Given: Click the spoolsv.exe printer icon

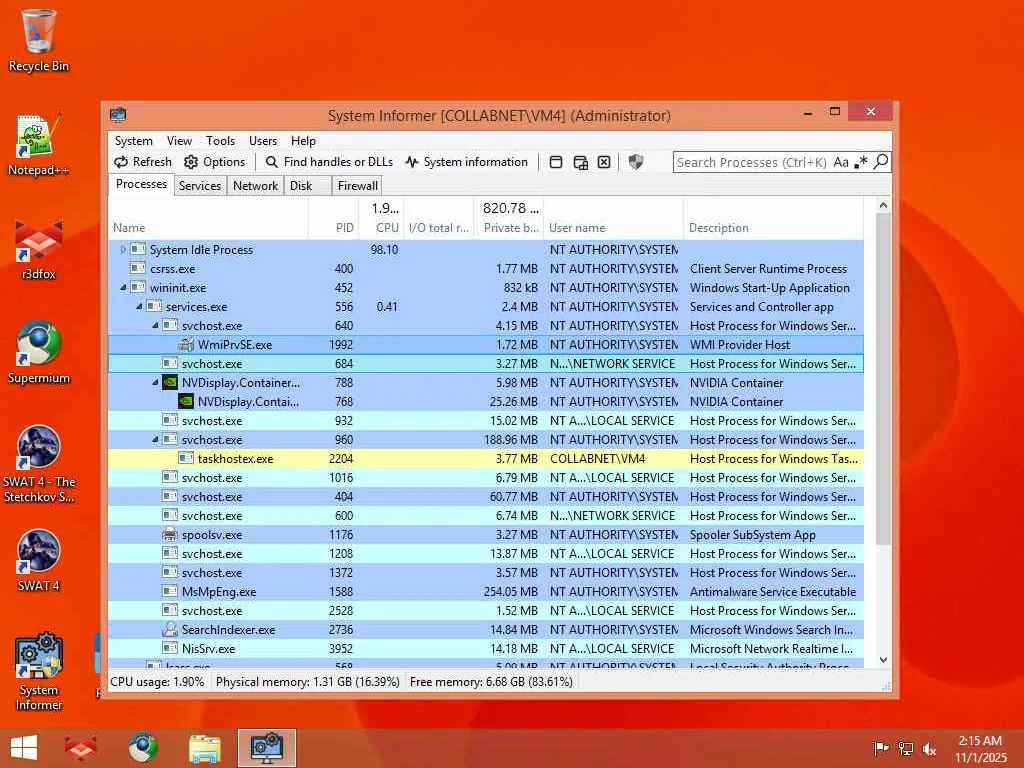Looking at the screenshot, I should click(170, 534).
